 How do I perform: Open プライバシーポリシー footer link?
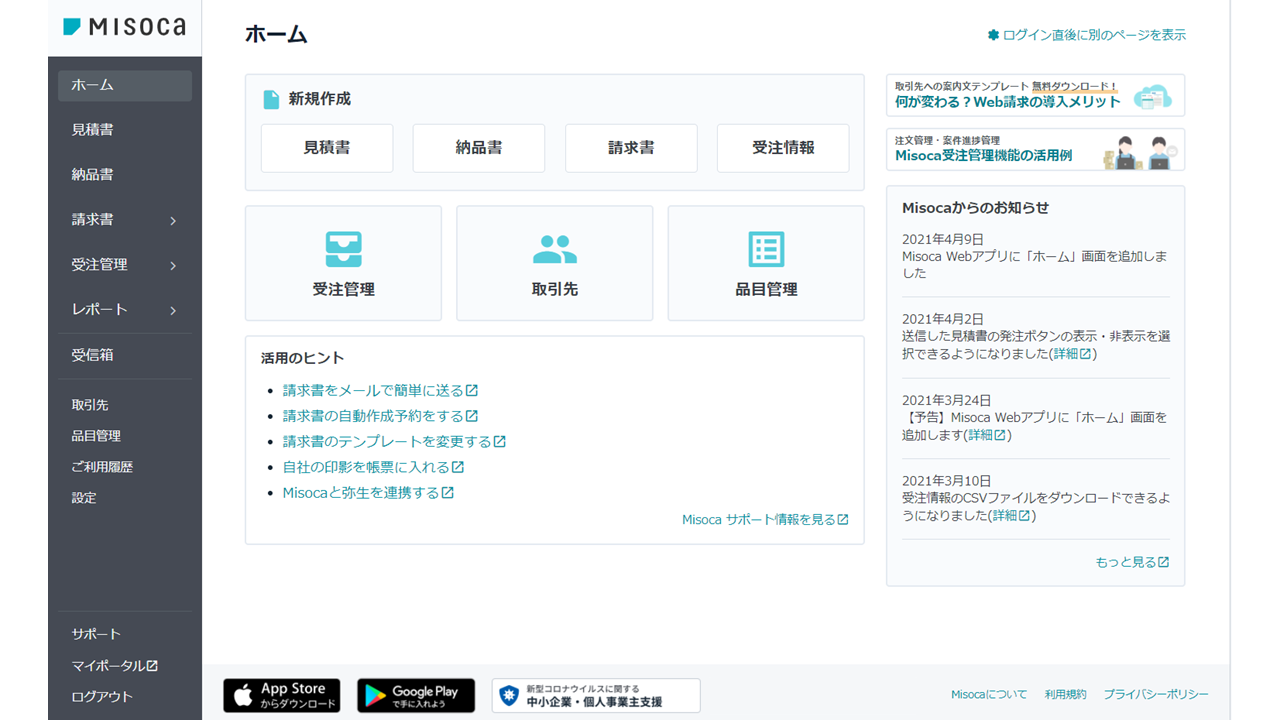coord(1156,694)
